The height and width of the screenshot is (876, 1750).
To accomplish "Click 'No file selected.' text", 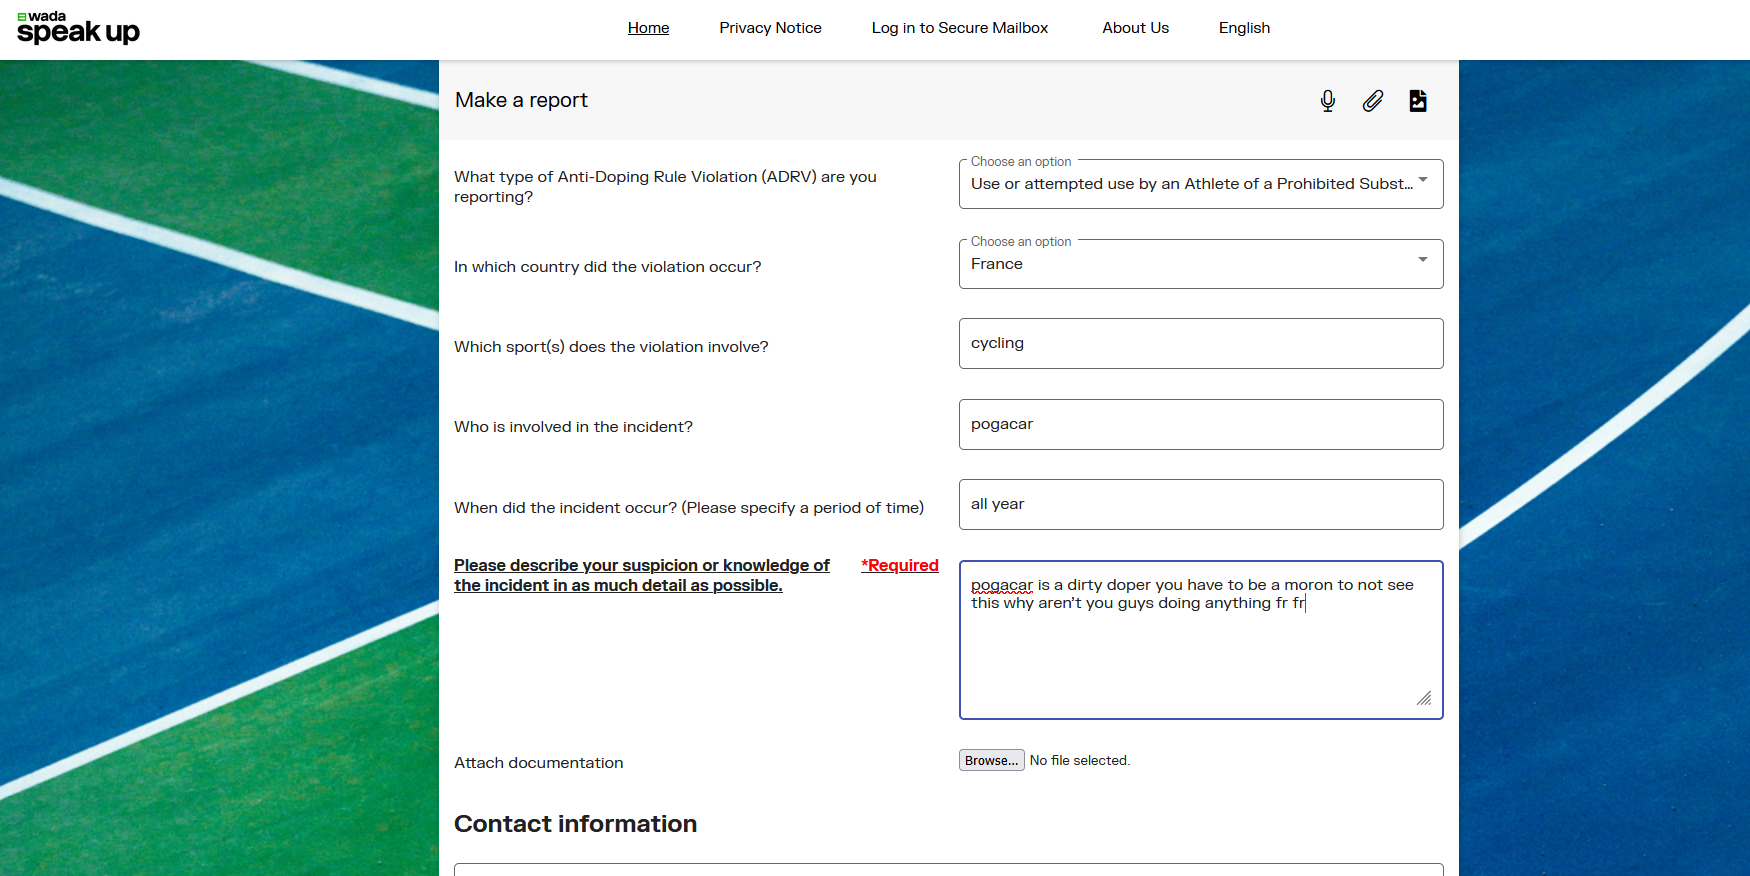I will 1080,760.
